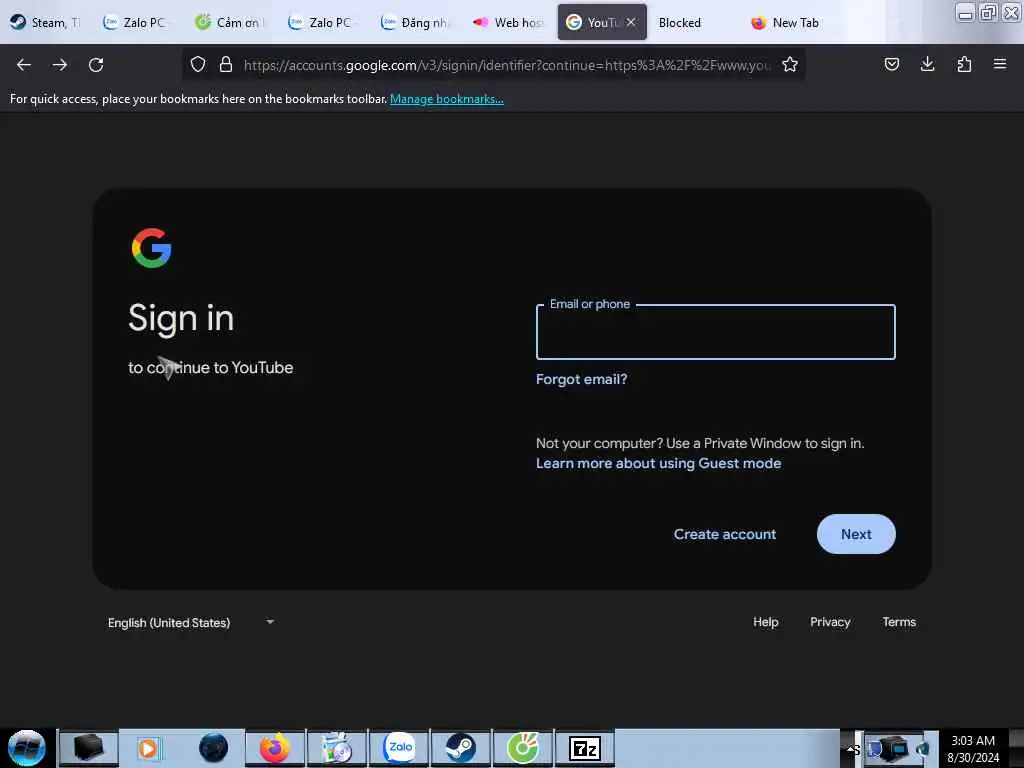Switch to the first Zalo PC tab
The image size is (1024, 768).
tap(135, 22)
